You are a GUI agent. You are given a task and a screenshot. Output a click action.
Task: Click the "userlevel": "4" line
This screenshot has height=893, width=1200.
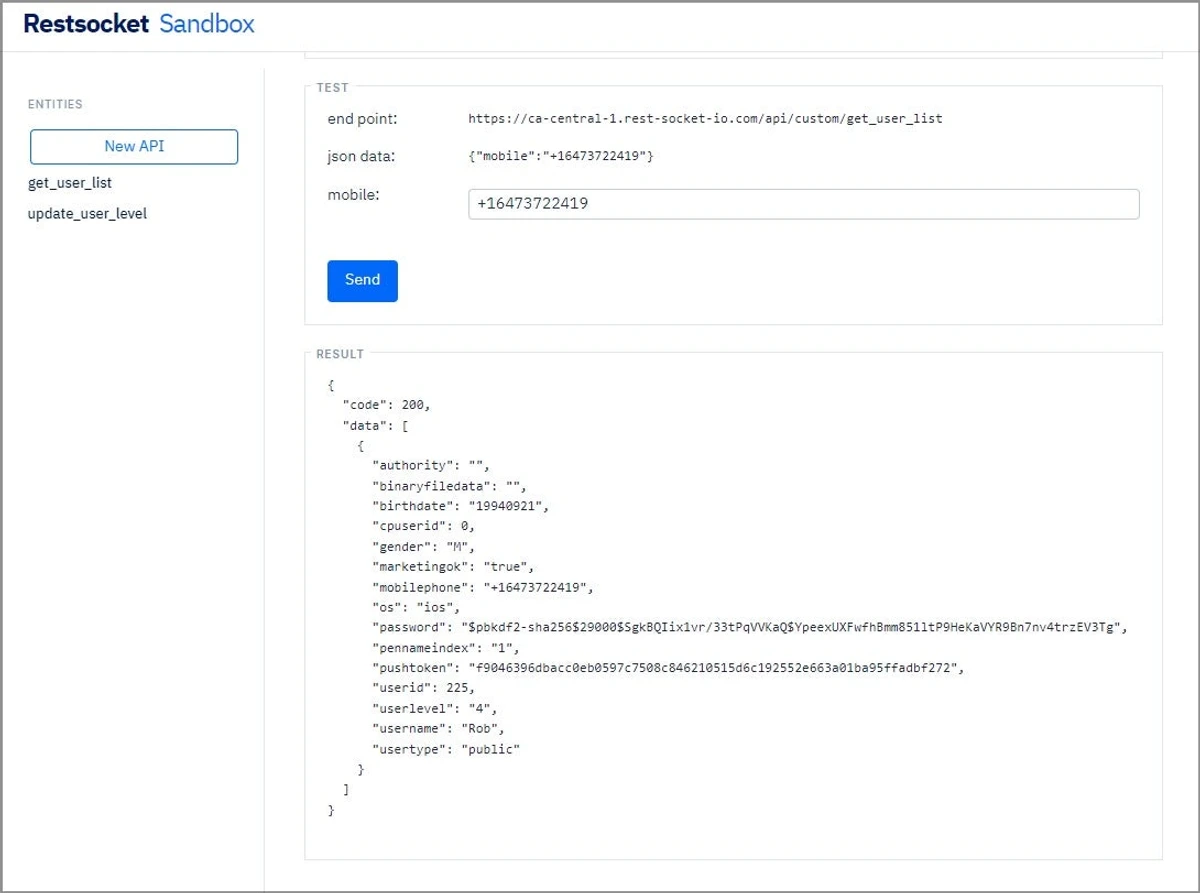click(x=434, y=708)
